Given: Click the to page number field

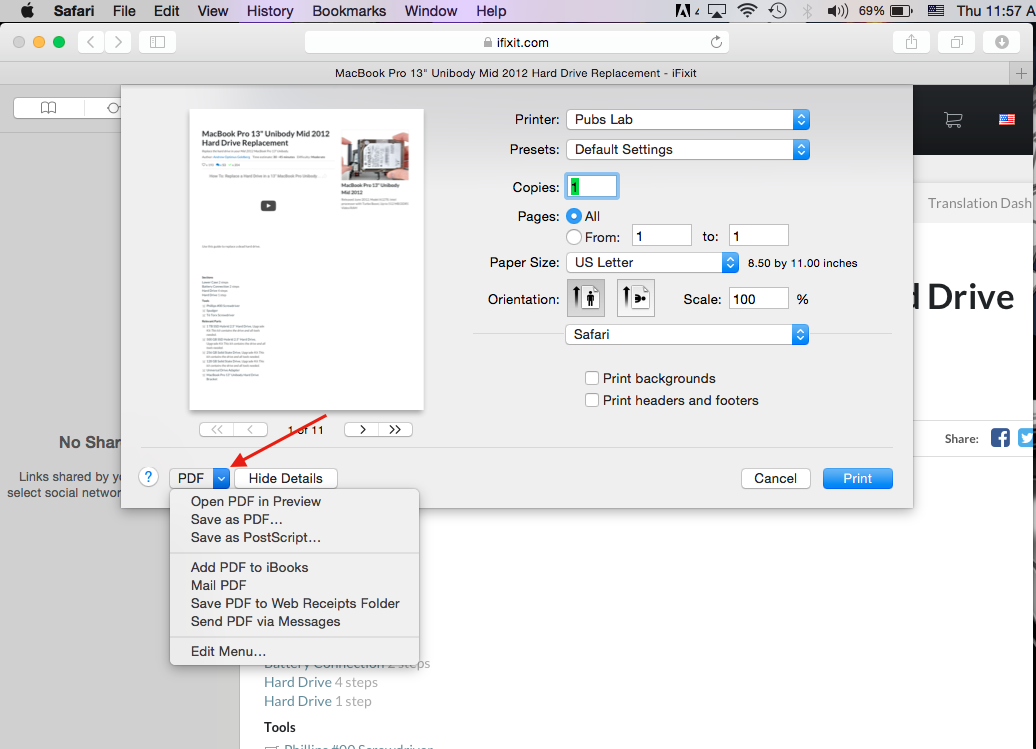Looking at the screenshot, I should point(758,236).
